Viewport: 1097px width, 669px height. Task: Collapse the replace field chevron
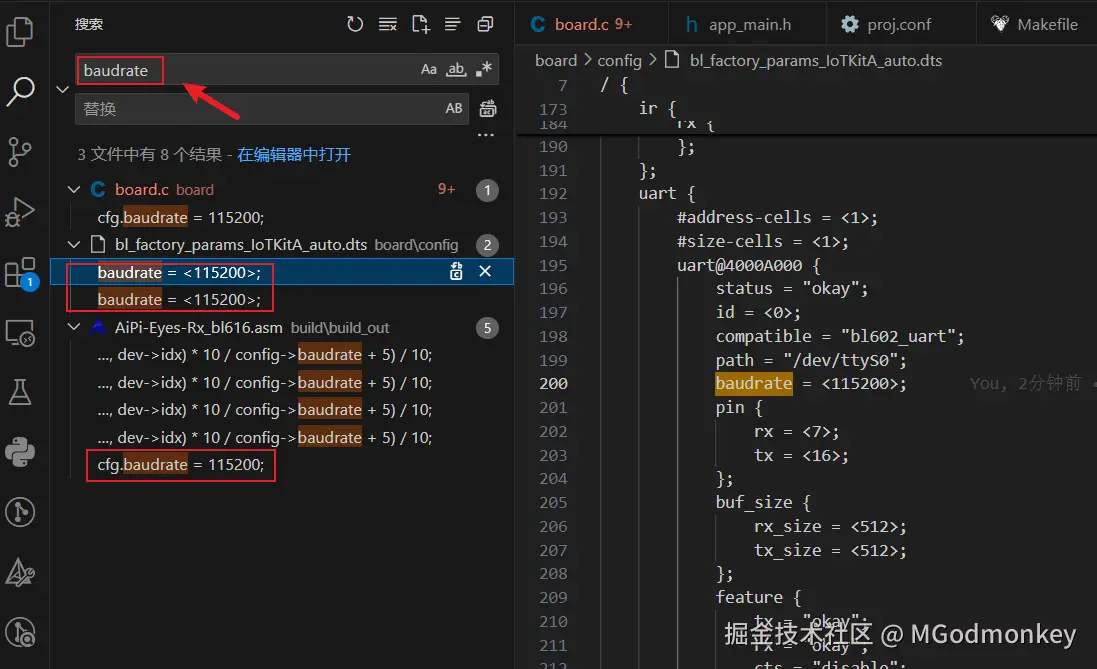pos(62,90)
